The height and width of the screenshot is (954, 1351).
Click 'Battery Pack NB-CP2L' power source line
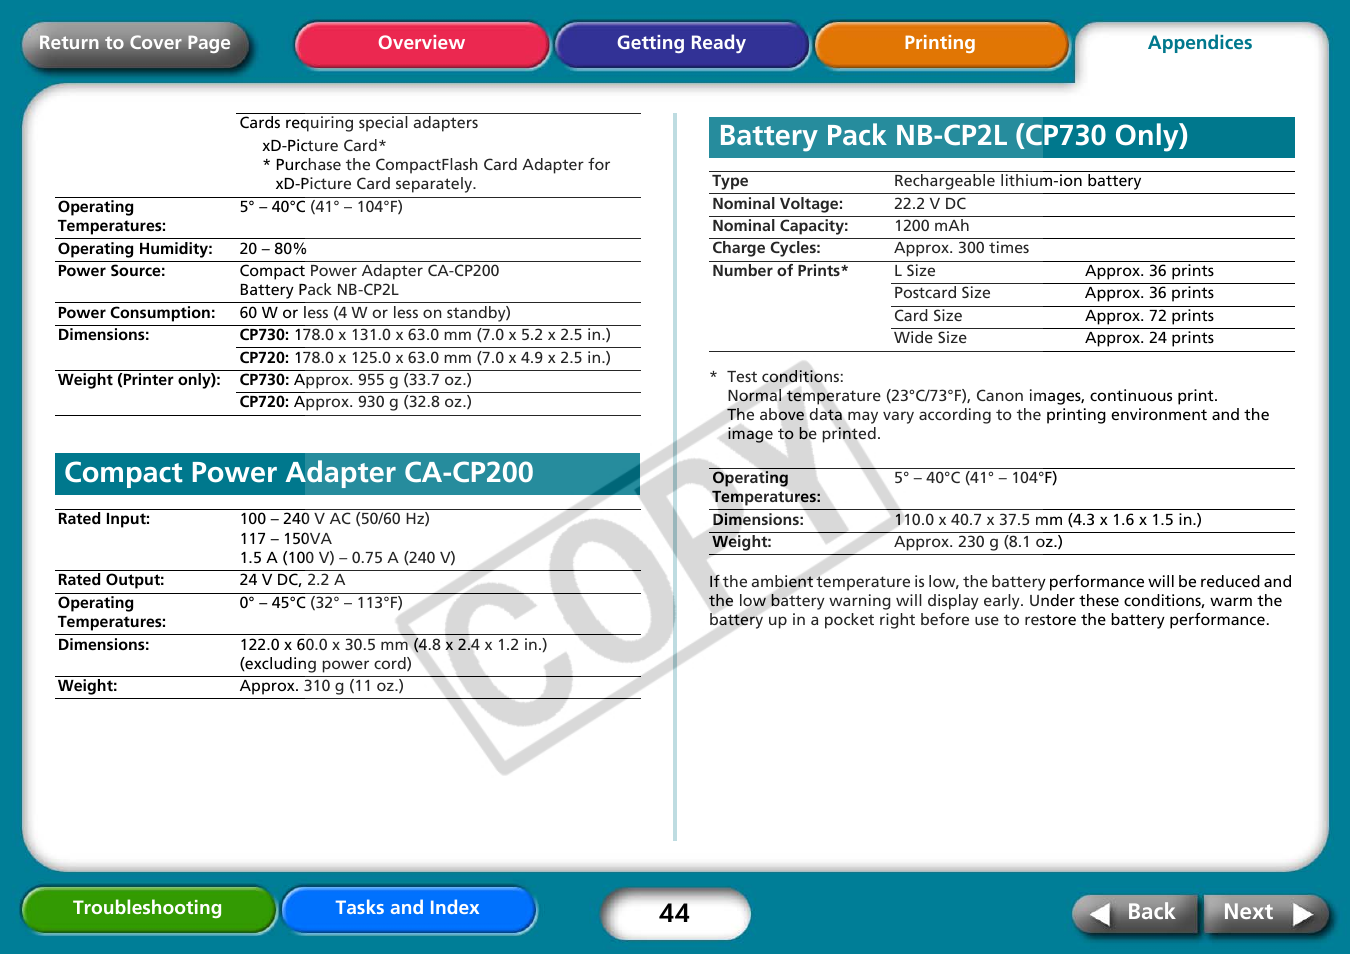(x=319, y=290)
